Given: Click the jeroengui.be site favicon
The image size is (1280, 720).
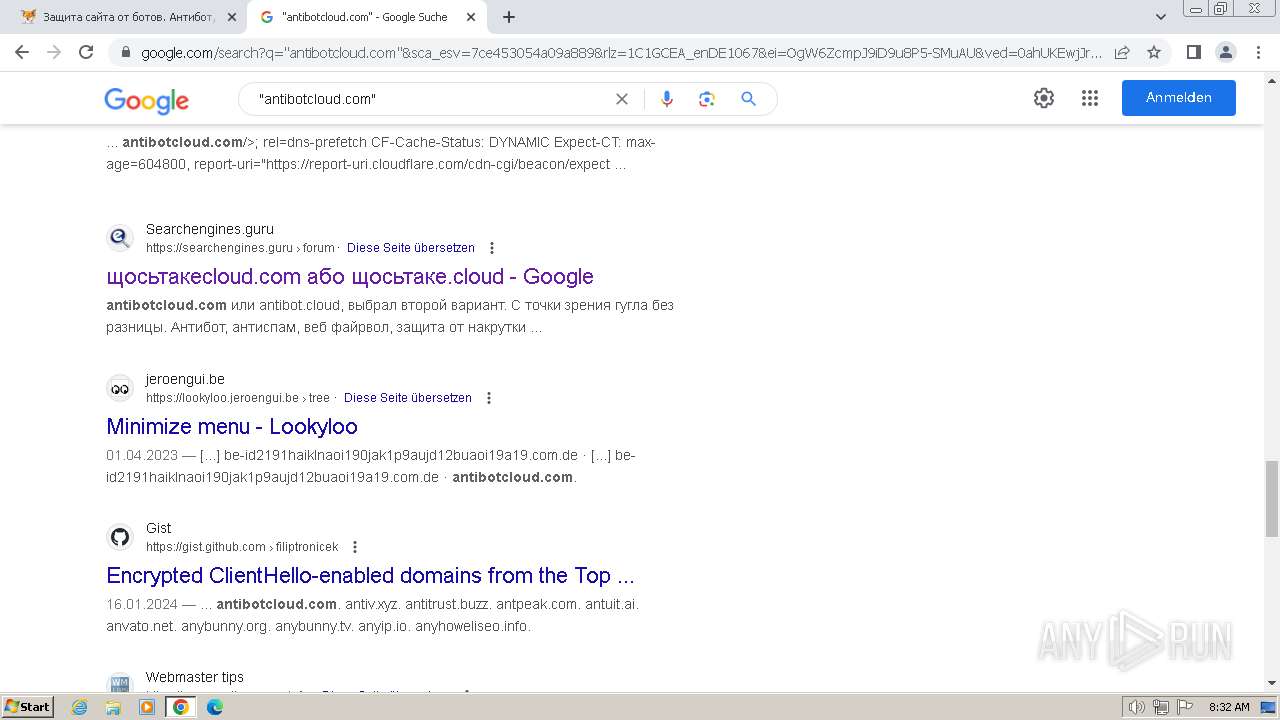Looking at the screenshot, I should pos(120,388).
